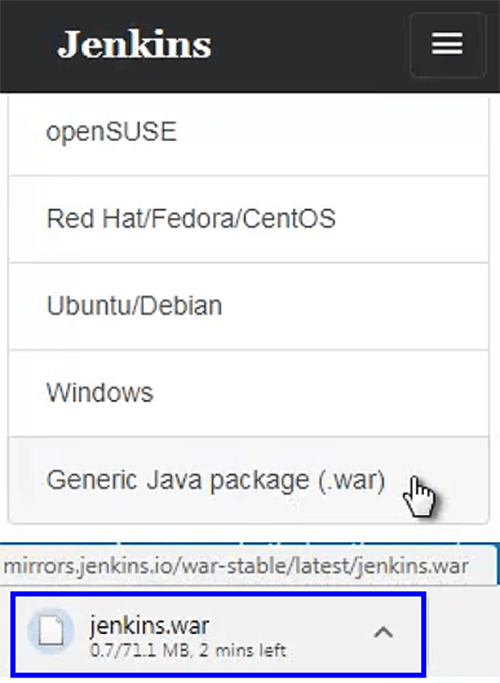The height and width of the screenshot is (683, 500).
Task: Click the mirrors.jenkins.io status bar URL
Action: click(x=236, y=566)
